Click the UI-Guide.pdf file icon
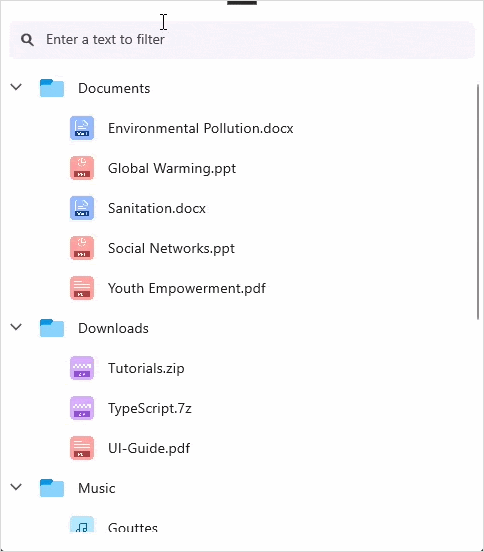Screen dimensions: 484x552 pyautogui.click(x=82, y=448)
